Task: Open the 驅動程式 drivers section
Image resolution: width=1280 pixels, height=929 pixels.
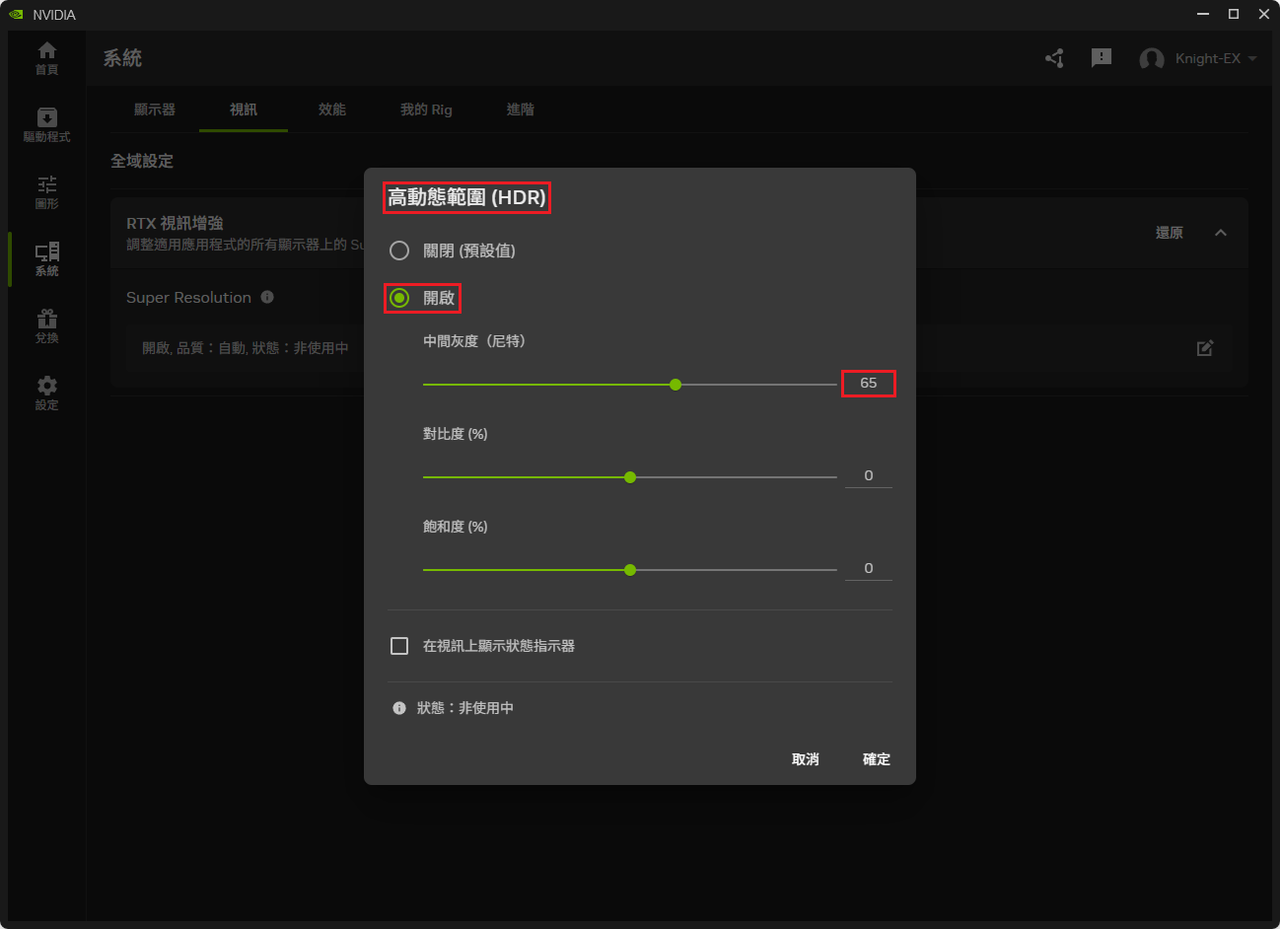Action: click(47, 125)
